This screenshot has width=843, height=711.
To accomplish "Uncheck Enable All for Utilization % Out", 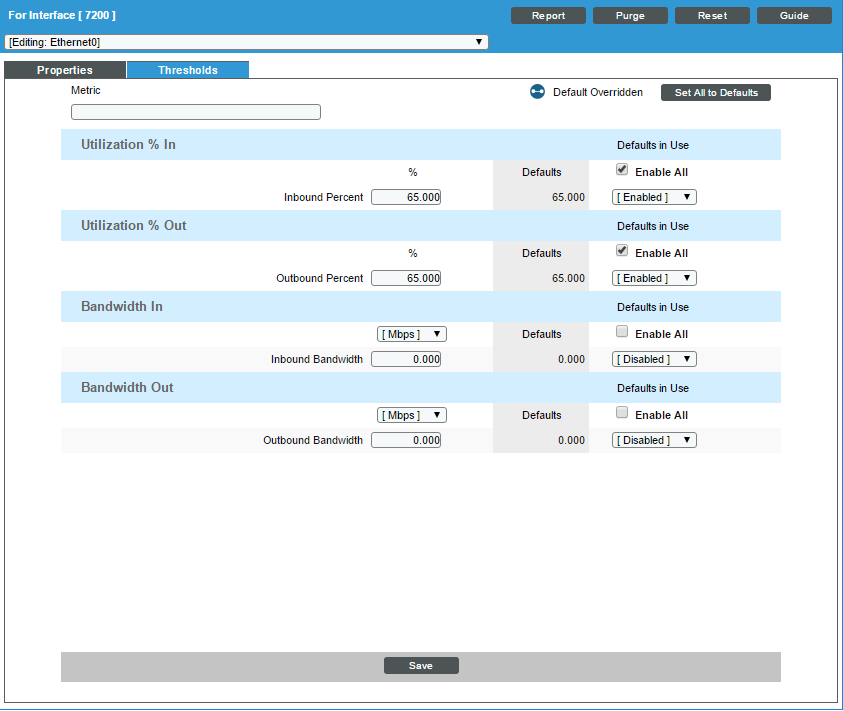I will click(x=622, y=250).
